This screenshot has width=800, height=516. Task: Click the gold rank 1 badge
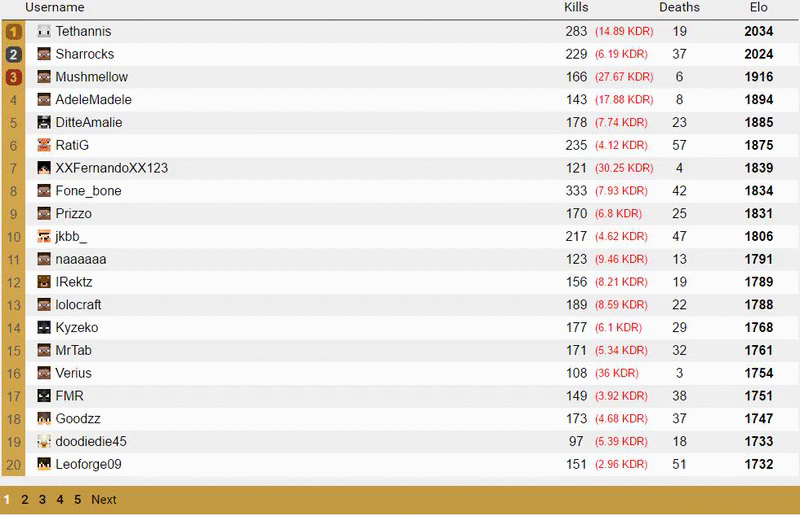click(x=14, y=32)
